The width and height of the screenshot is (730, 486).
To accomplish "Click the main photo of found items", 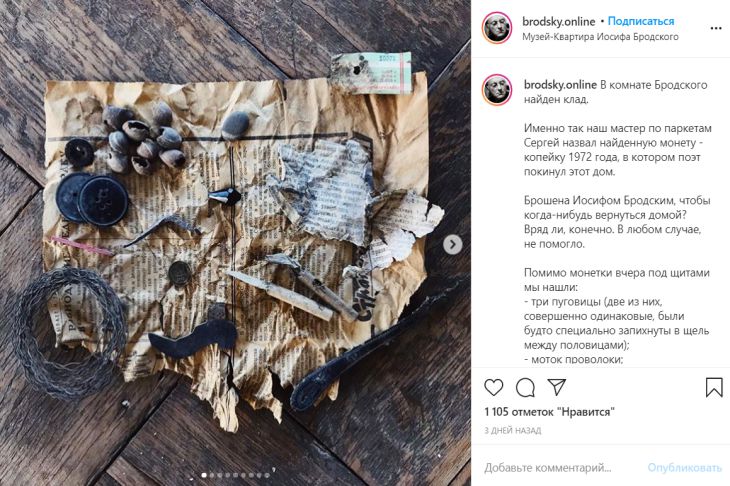I will coord(235,243).
